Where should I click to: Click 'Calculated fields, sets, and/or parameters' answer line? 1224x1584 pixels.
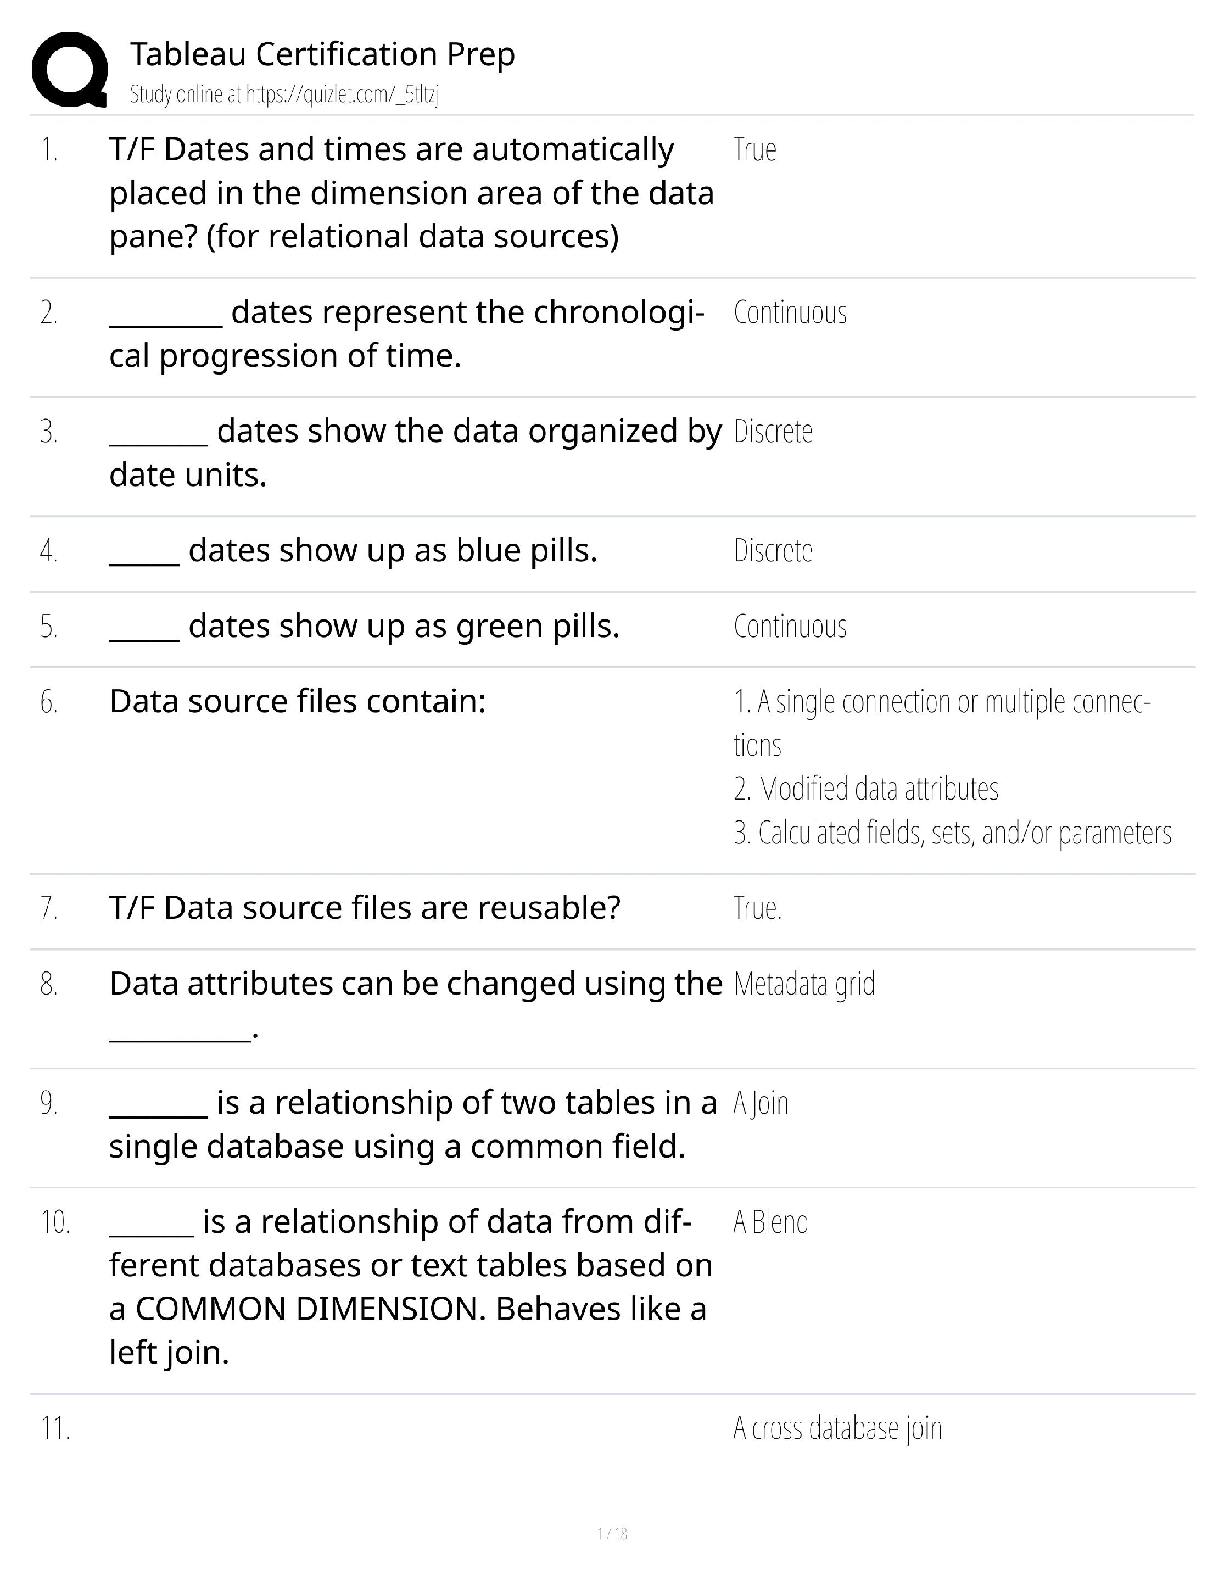coord(952,833)
